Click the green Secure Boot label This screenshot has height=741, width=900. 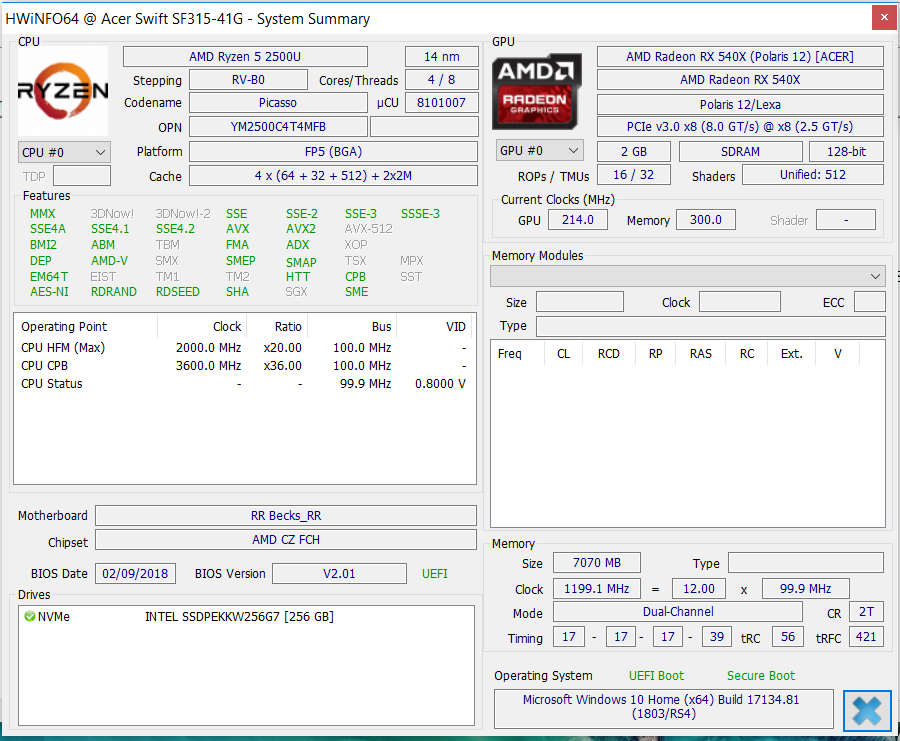click(761, 676)
